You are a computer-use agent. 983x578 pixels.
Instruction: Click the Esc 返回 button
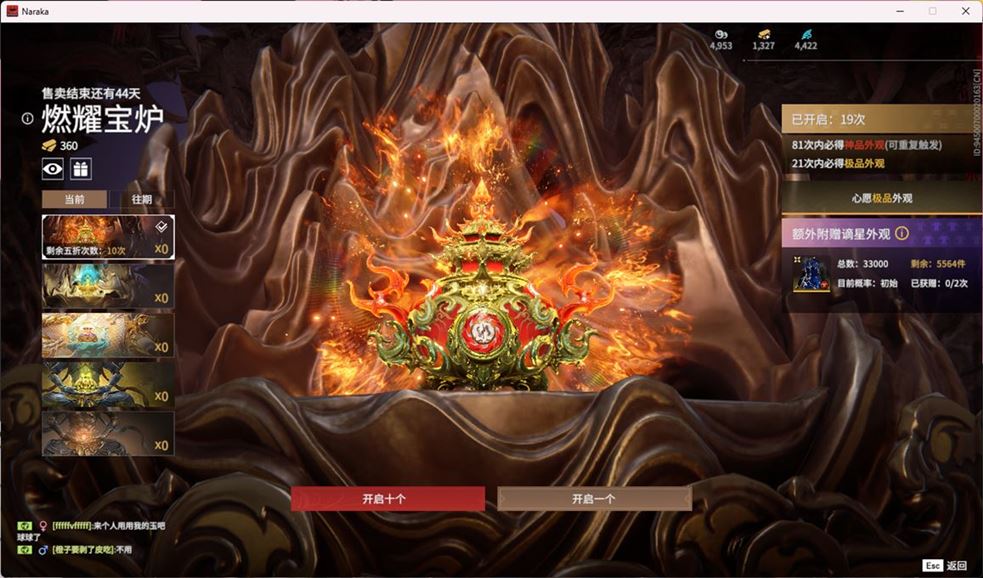click(945, 565)
